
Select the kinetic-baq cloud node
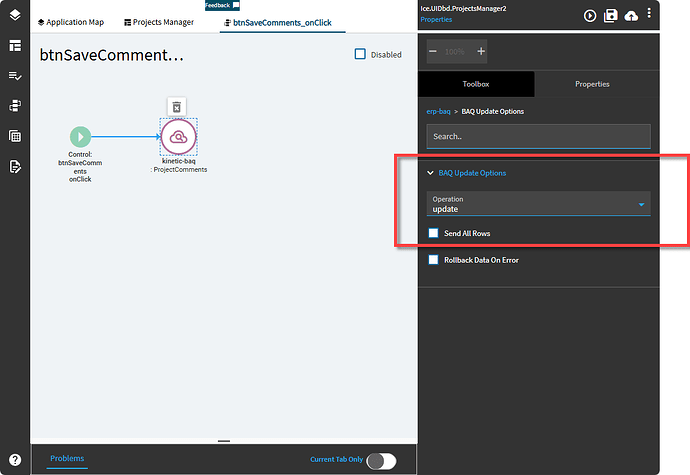(x=179, y=137)
